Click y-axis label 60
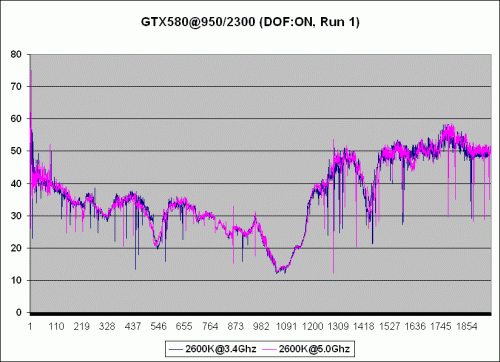This screenshot has height=362, width=500. click(16, 119)
